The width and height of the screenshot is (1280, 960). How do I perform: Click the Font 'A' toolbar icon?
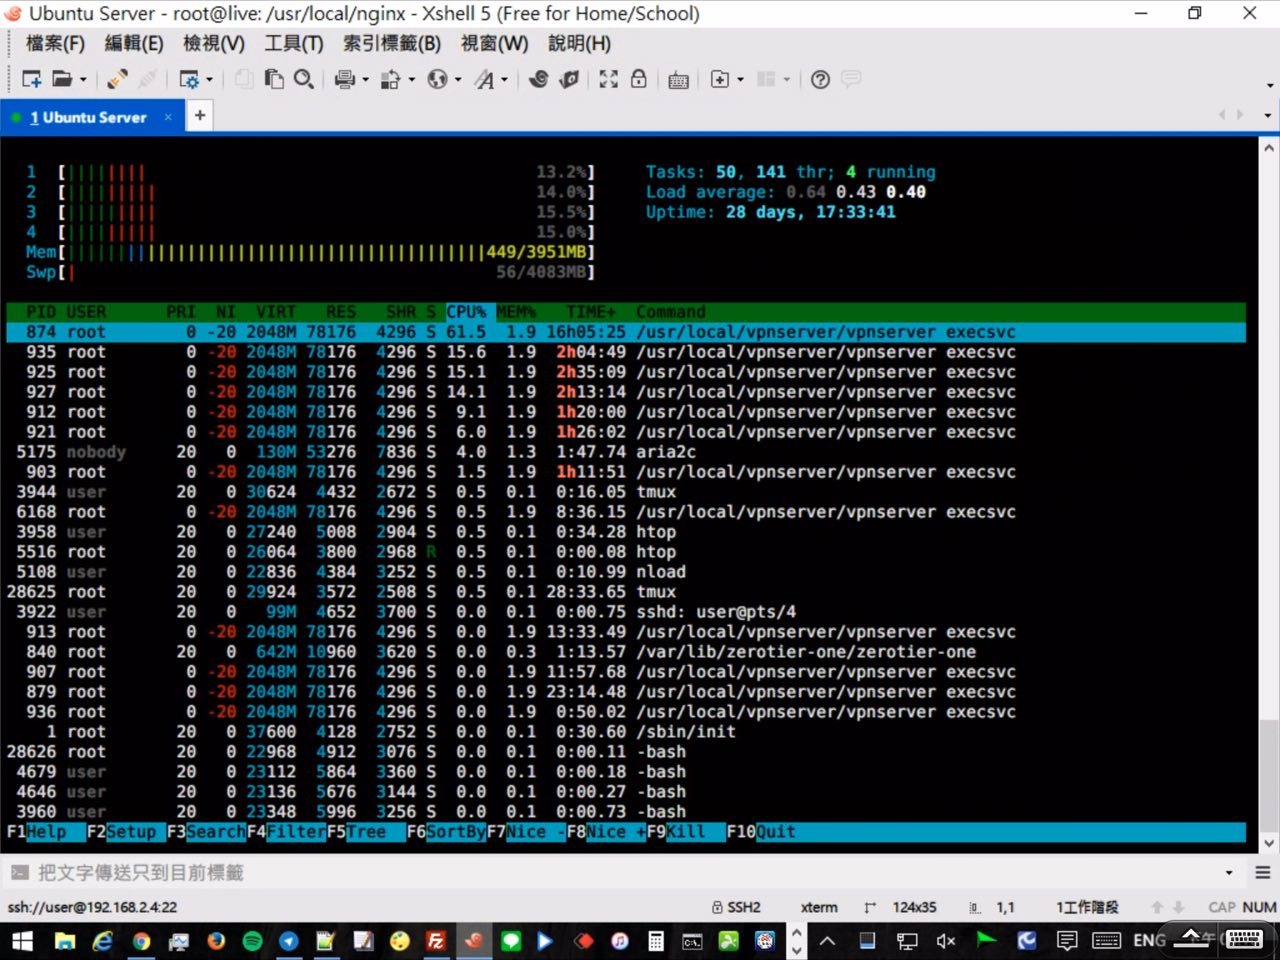click(484, 79)
